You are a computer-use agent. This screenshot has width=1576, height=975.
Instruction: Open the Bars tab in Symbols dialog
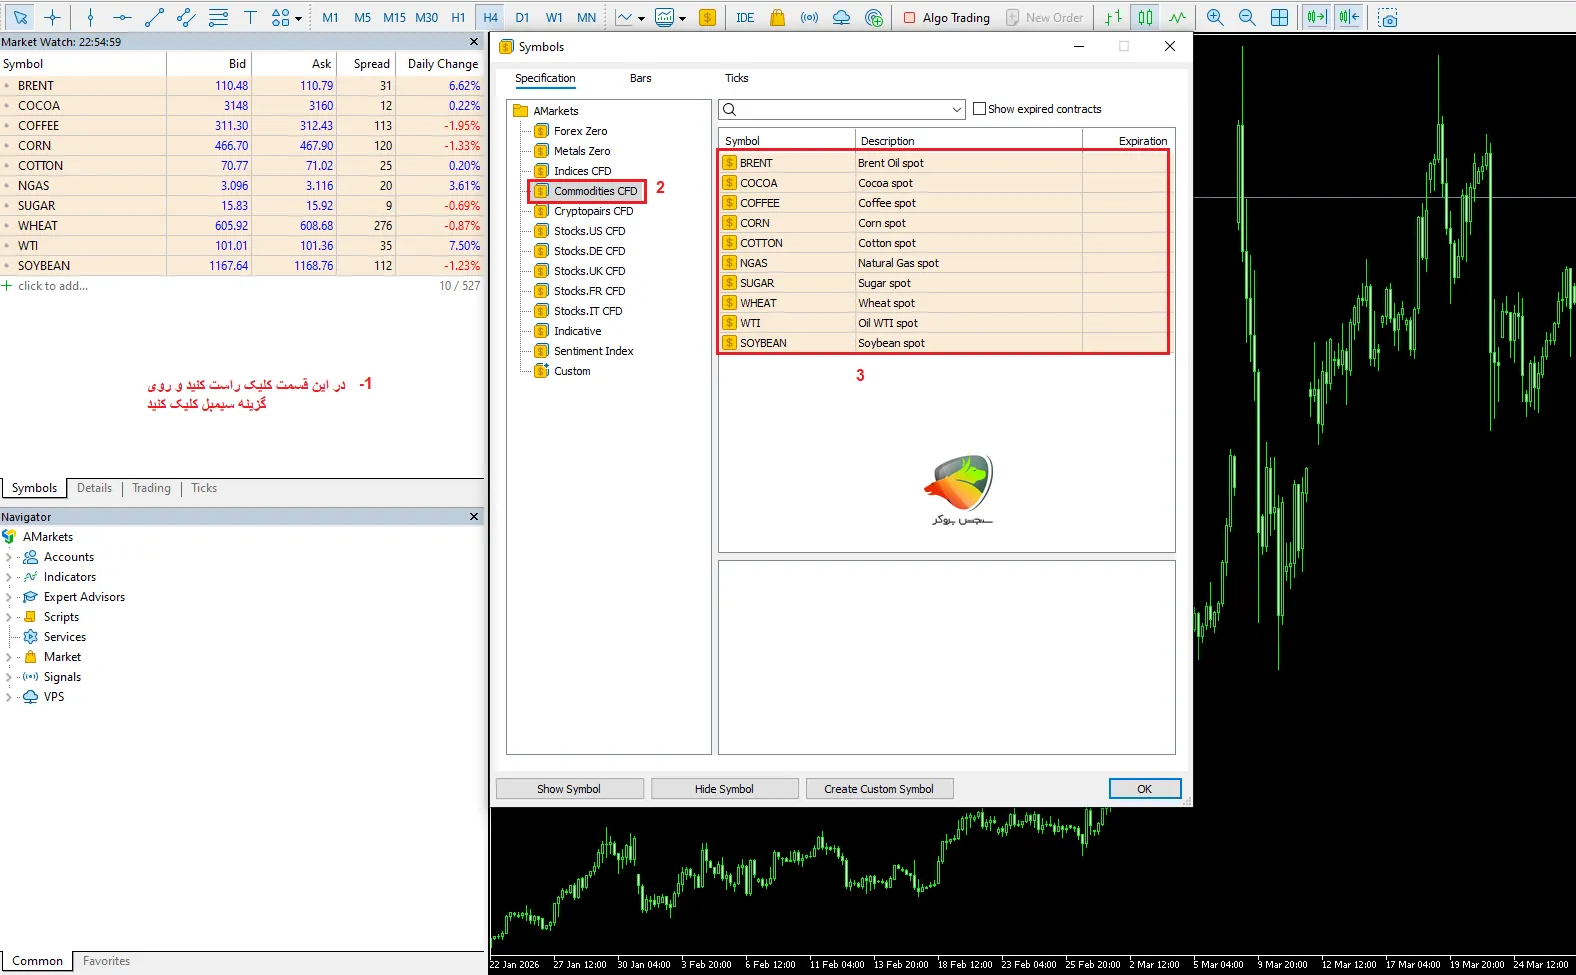tap(640, 78)
